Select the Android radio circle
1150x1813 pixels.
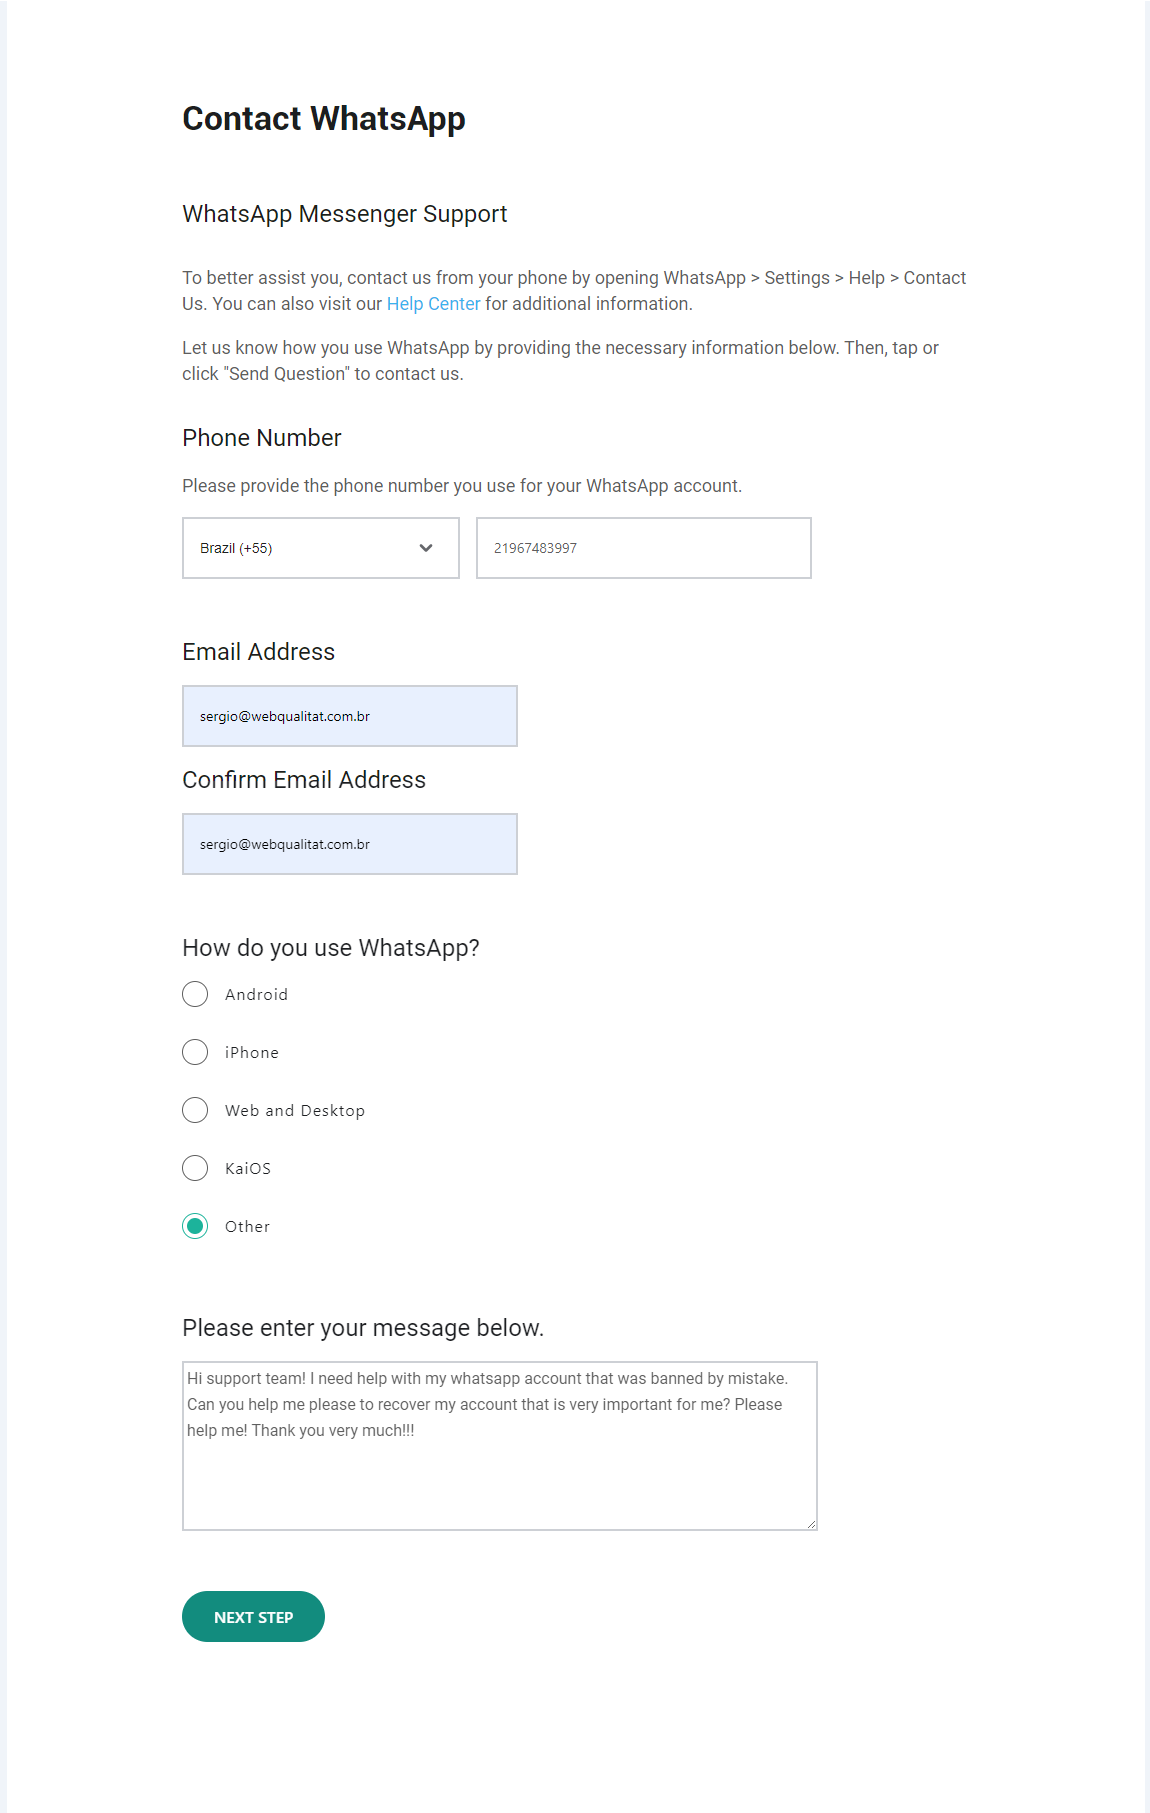(195, 994)
